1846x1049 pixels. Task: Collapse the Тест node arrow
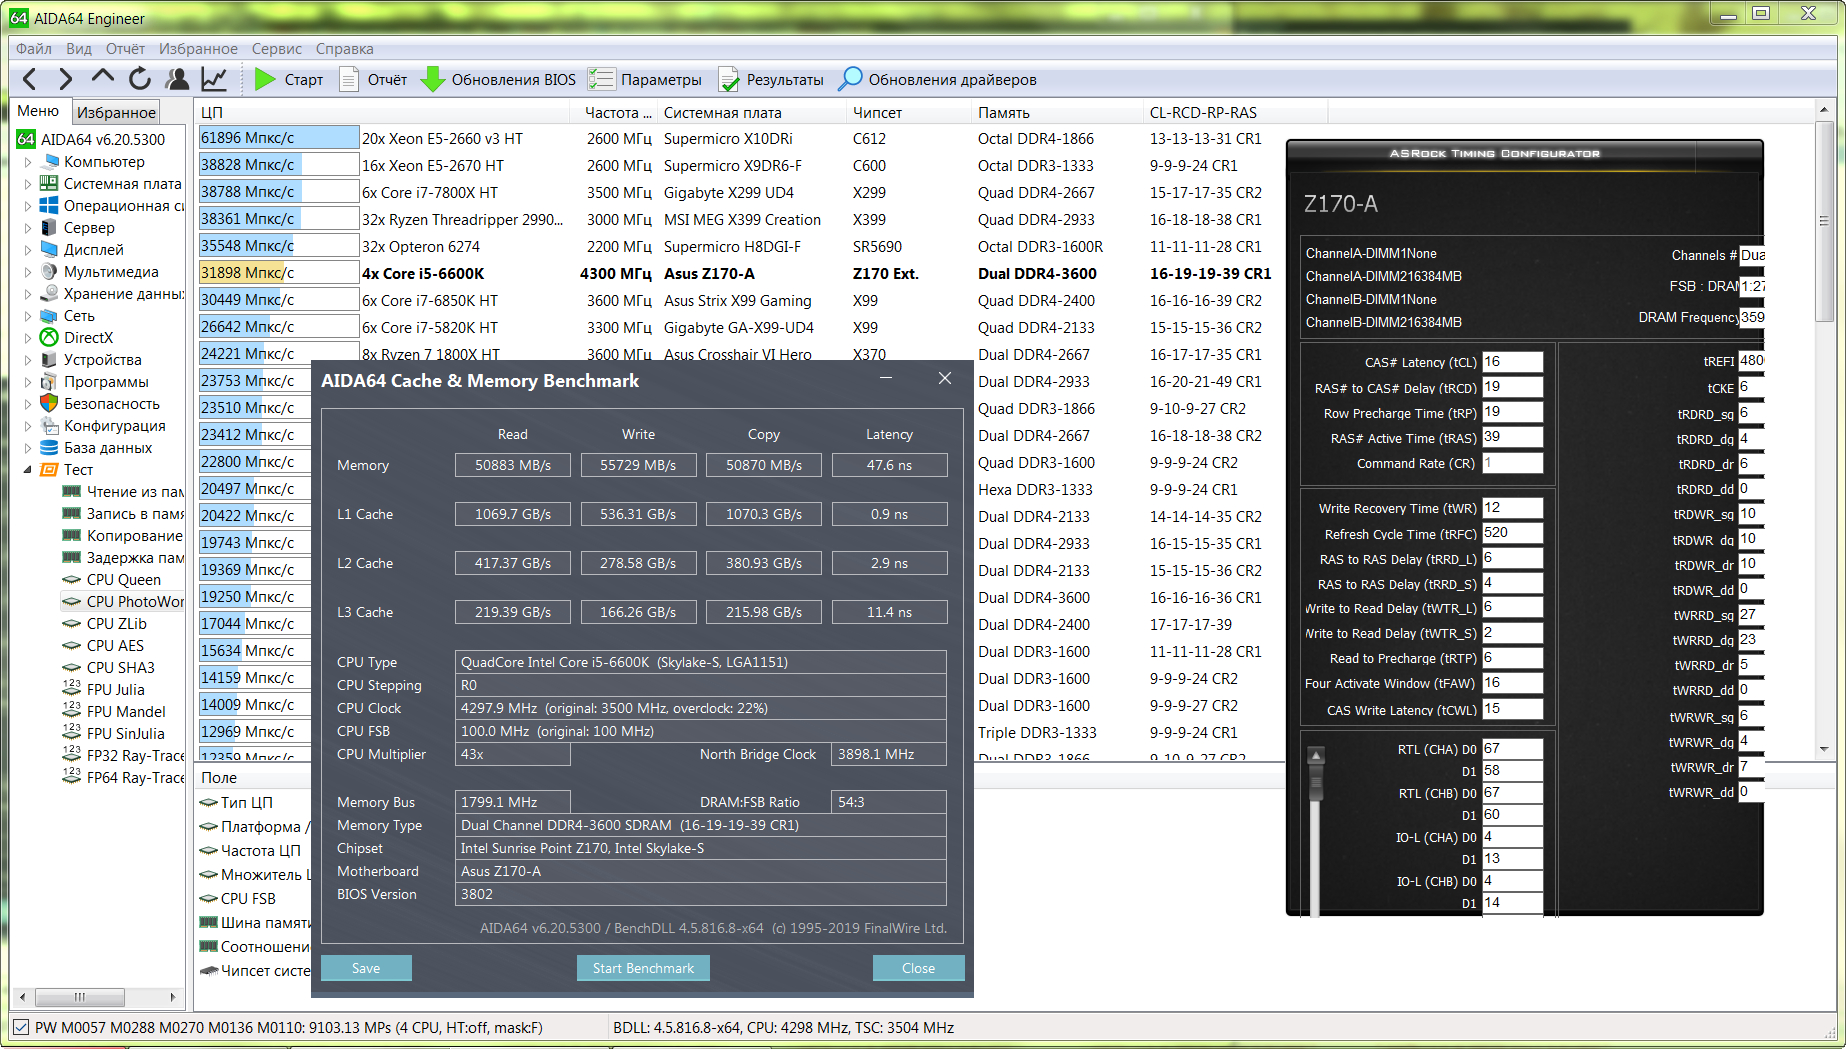pyautogui.click(x=28, y=470)
